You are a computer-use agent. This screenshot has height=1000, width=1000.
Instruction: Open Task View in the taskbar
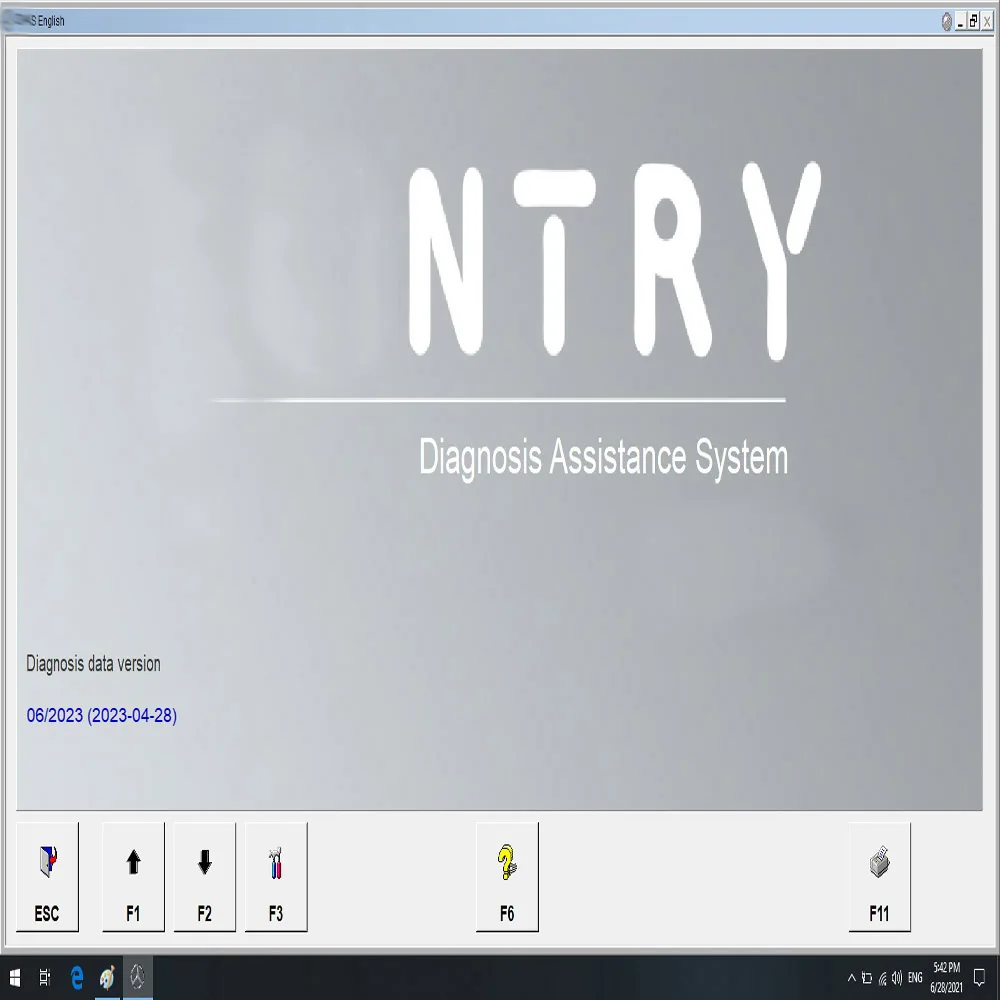pyautogui.click(x=45, y=977)
